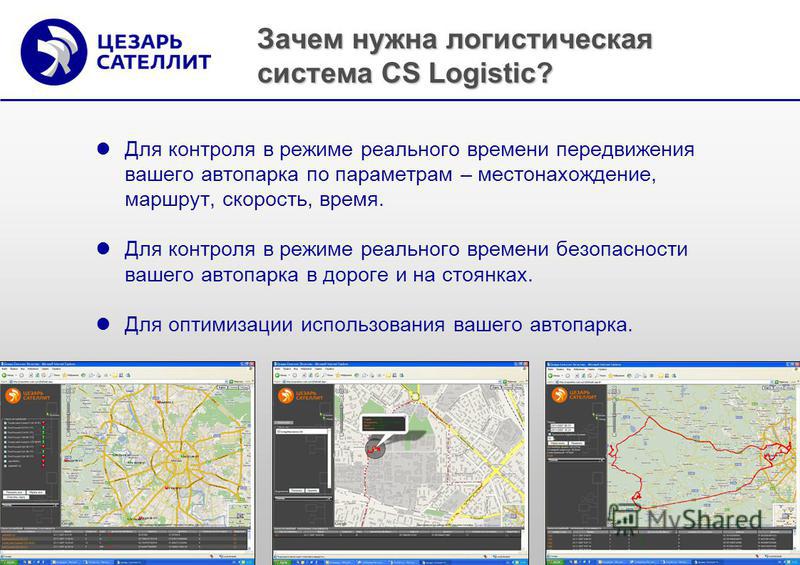The width and height of the screenshot is (800, 565).
Task: Click left white button in street-level screenshot sidebar
Action: [x=296, y=490]
